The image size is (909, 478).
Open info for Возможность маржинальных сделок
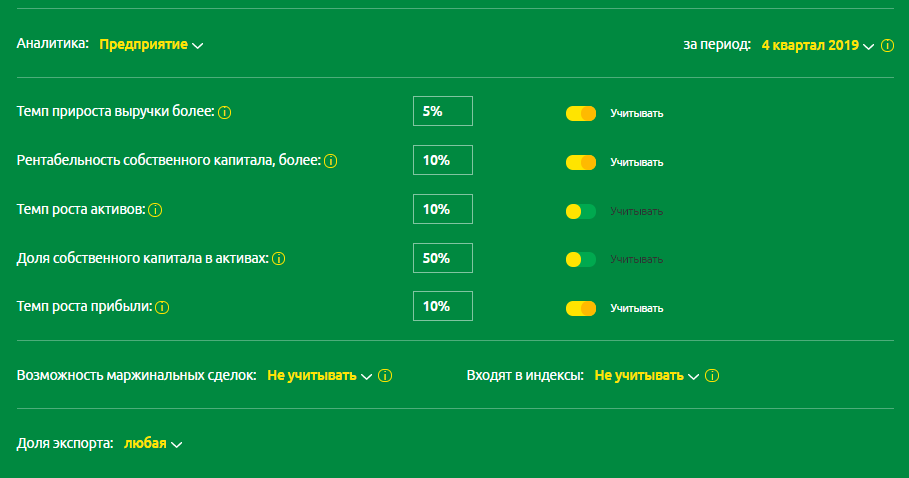385,376
